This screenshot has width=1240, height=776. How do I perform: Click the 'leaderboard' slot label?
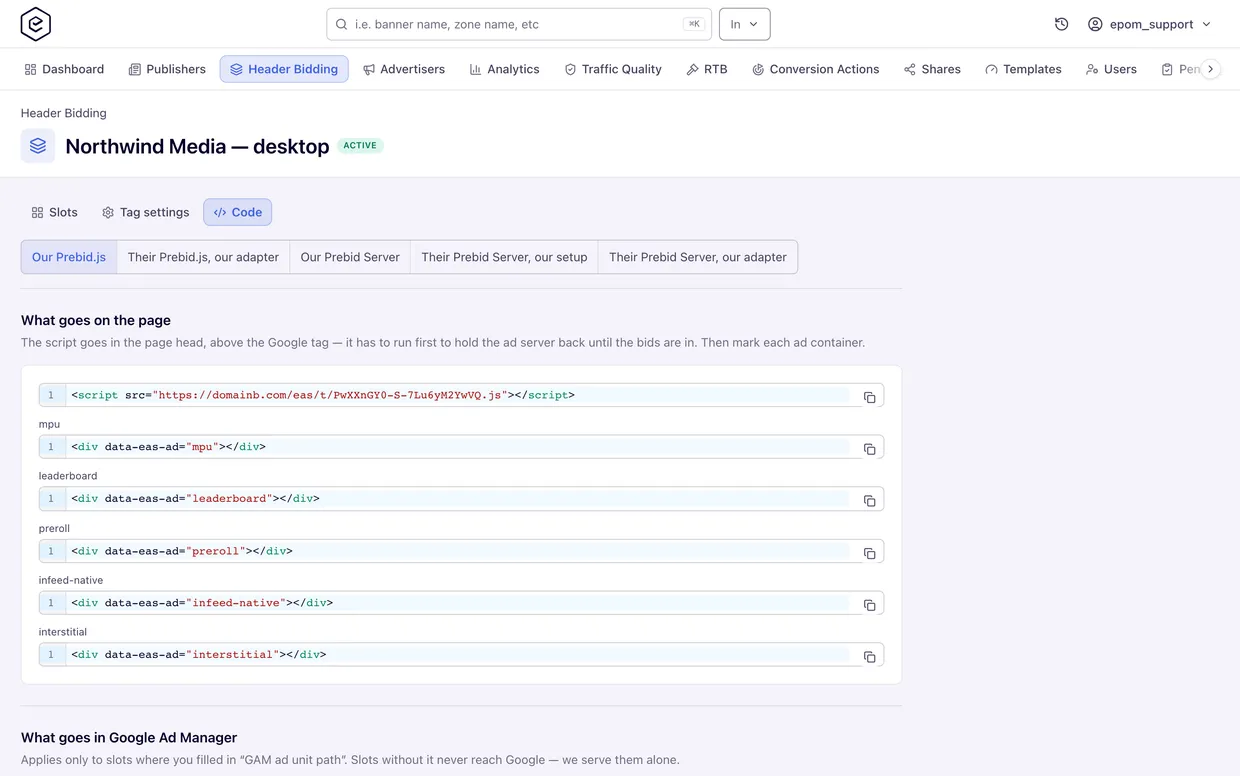(x=68, y=476)
